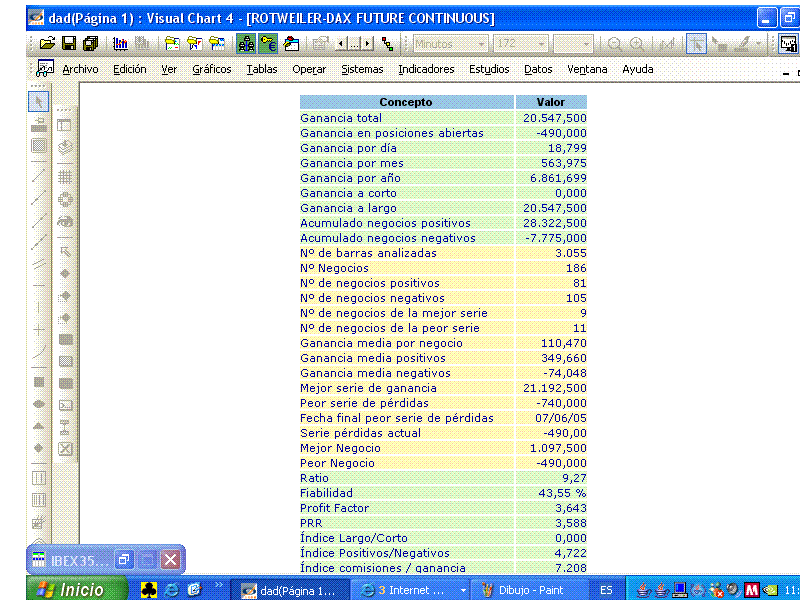Image resolution: width=800 pixels, height=600 pixels.
Task: Click the zoom in magnifier icon
Action: click(x=637, y=44)
